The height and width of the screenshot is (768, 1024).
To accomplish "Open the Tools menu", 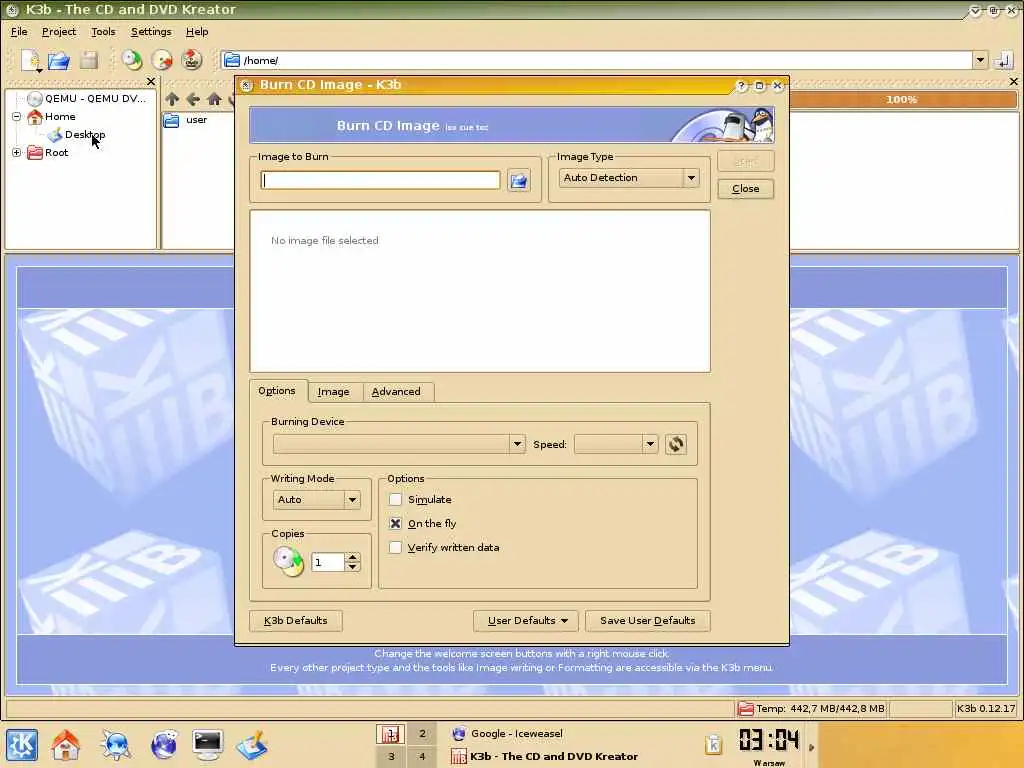I will [x=103, y=31].
